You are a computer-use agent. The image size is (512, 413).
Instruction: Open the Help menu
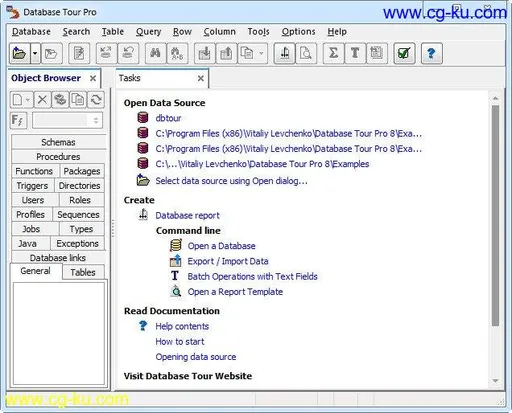tap(337, 32)
